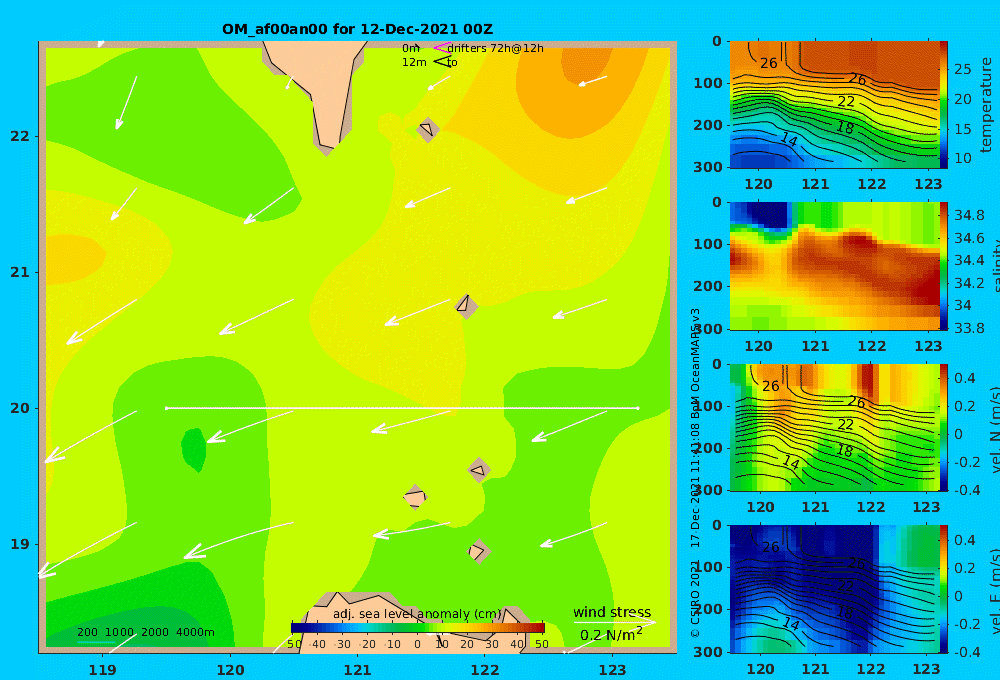The width and height of the screenshot is (1000, 680).
Task: Click the '200 1000 2000 4000m' depth legend
Action: click(145, 632)
